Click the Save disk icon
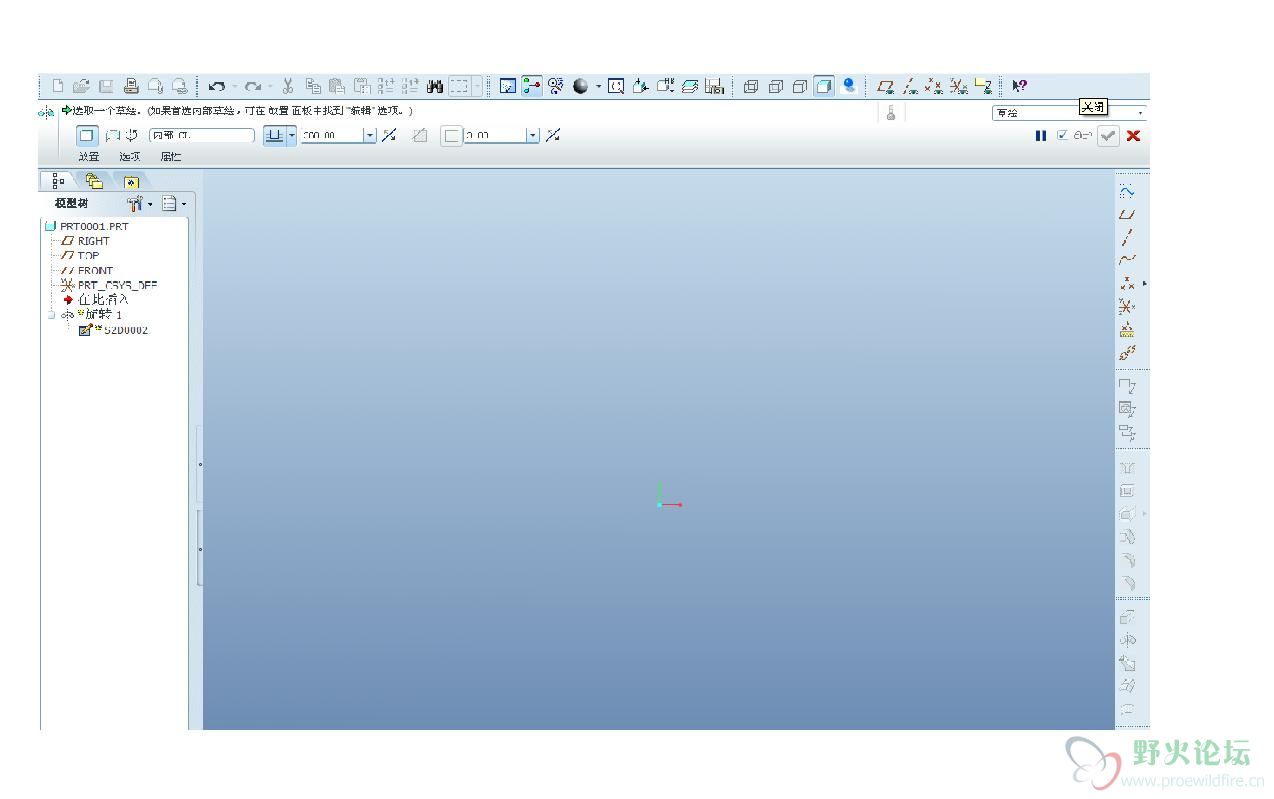The width and height of the screenshot is (1274, 799). (x=106, y=87)
